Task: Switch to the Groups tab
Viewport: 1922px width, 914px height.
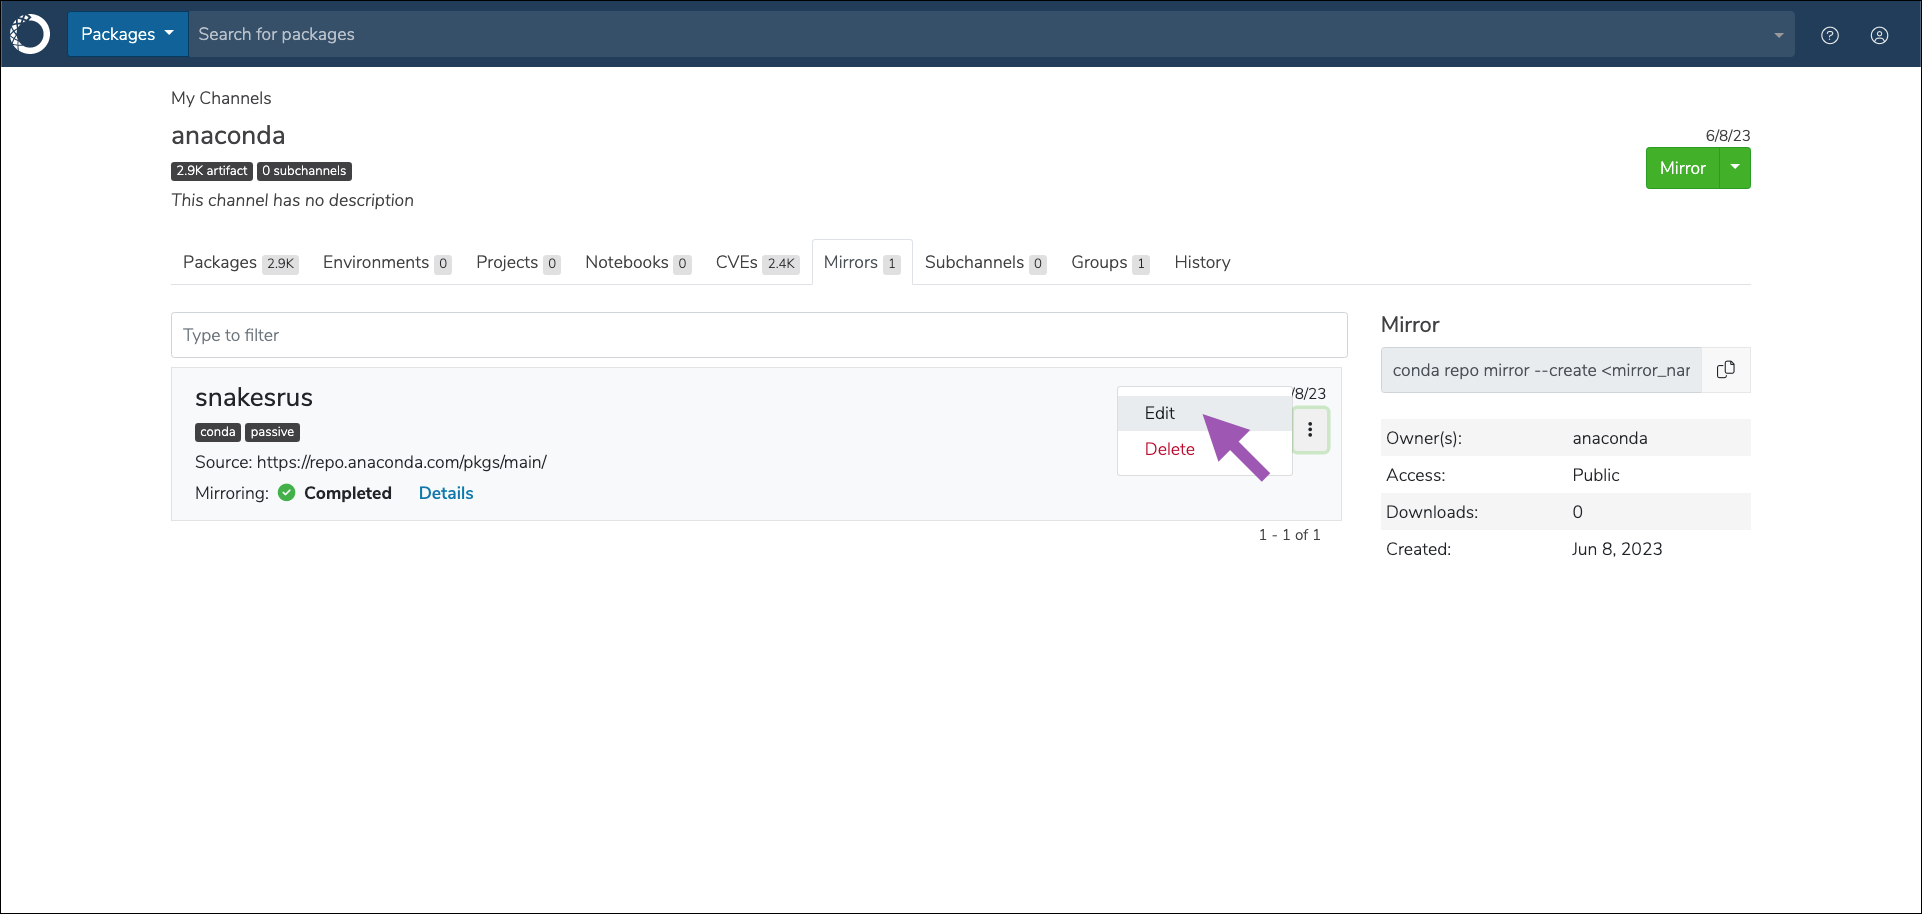Action: click(1110, 262)
